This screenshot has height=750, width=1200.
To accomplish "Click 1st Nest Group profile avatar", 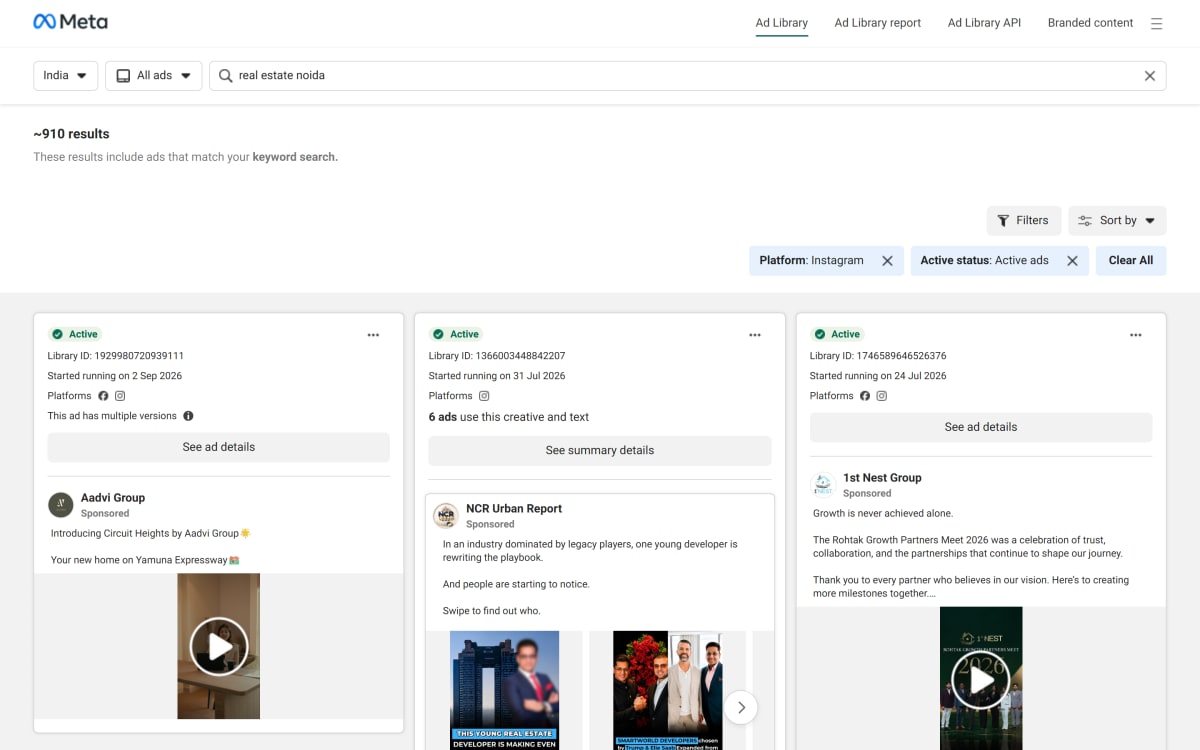I will (x=823, y=485).
